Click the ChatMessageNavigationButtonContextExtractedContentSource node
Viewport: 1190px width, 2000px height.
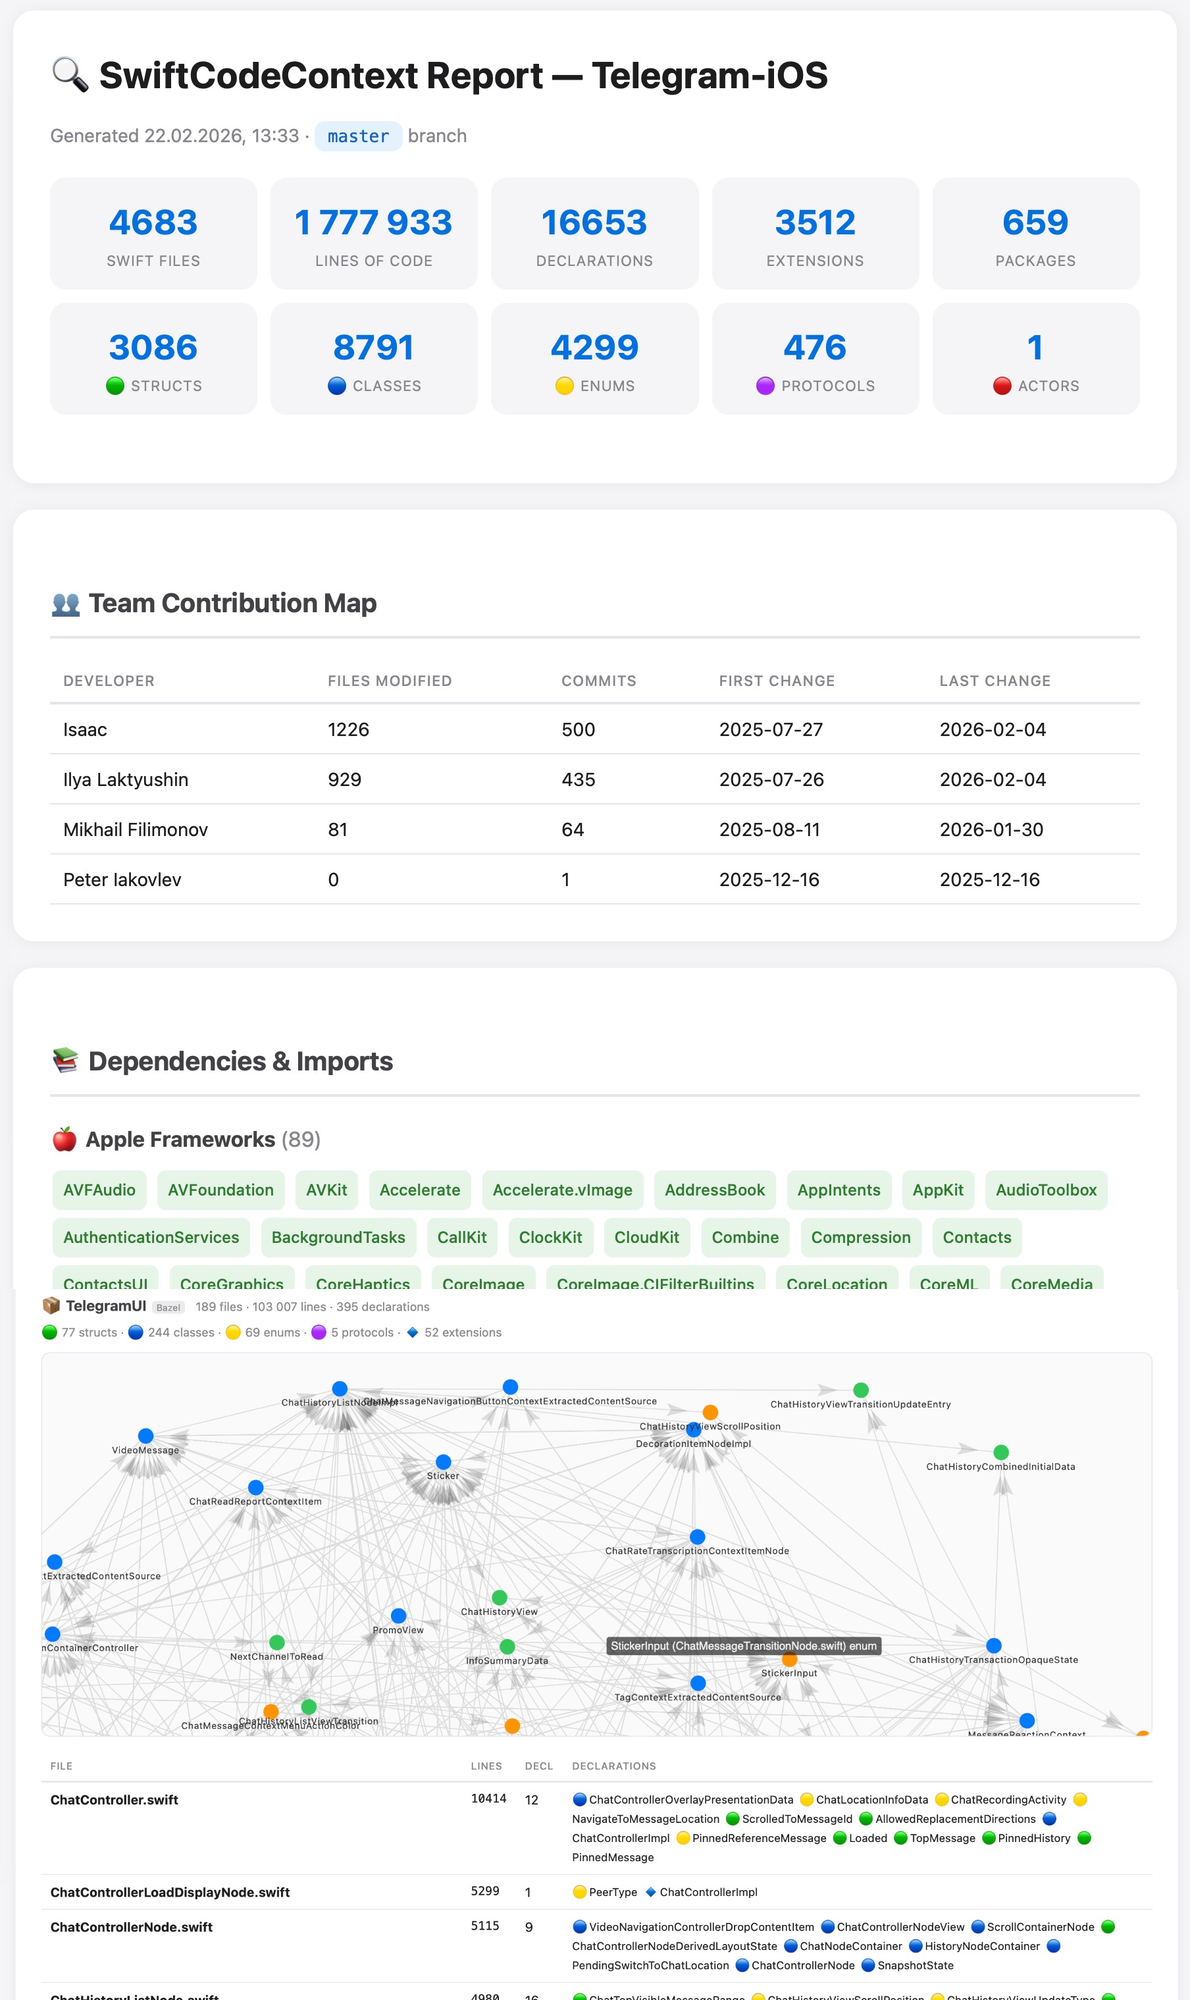(511, 1387)
